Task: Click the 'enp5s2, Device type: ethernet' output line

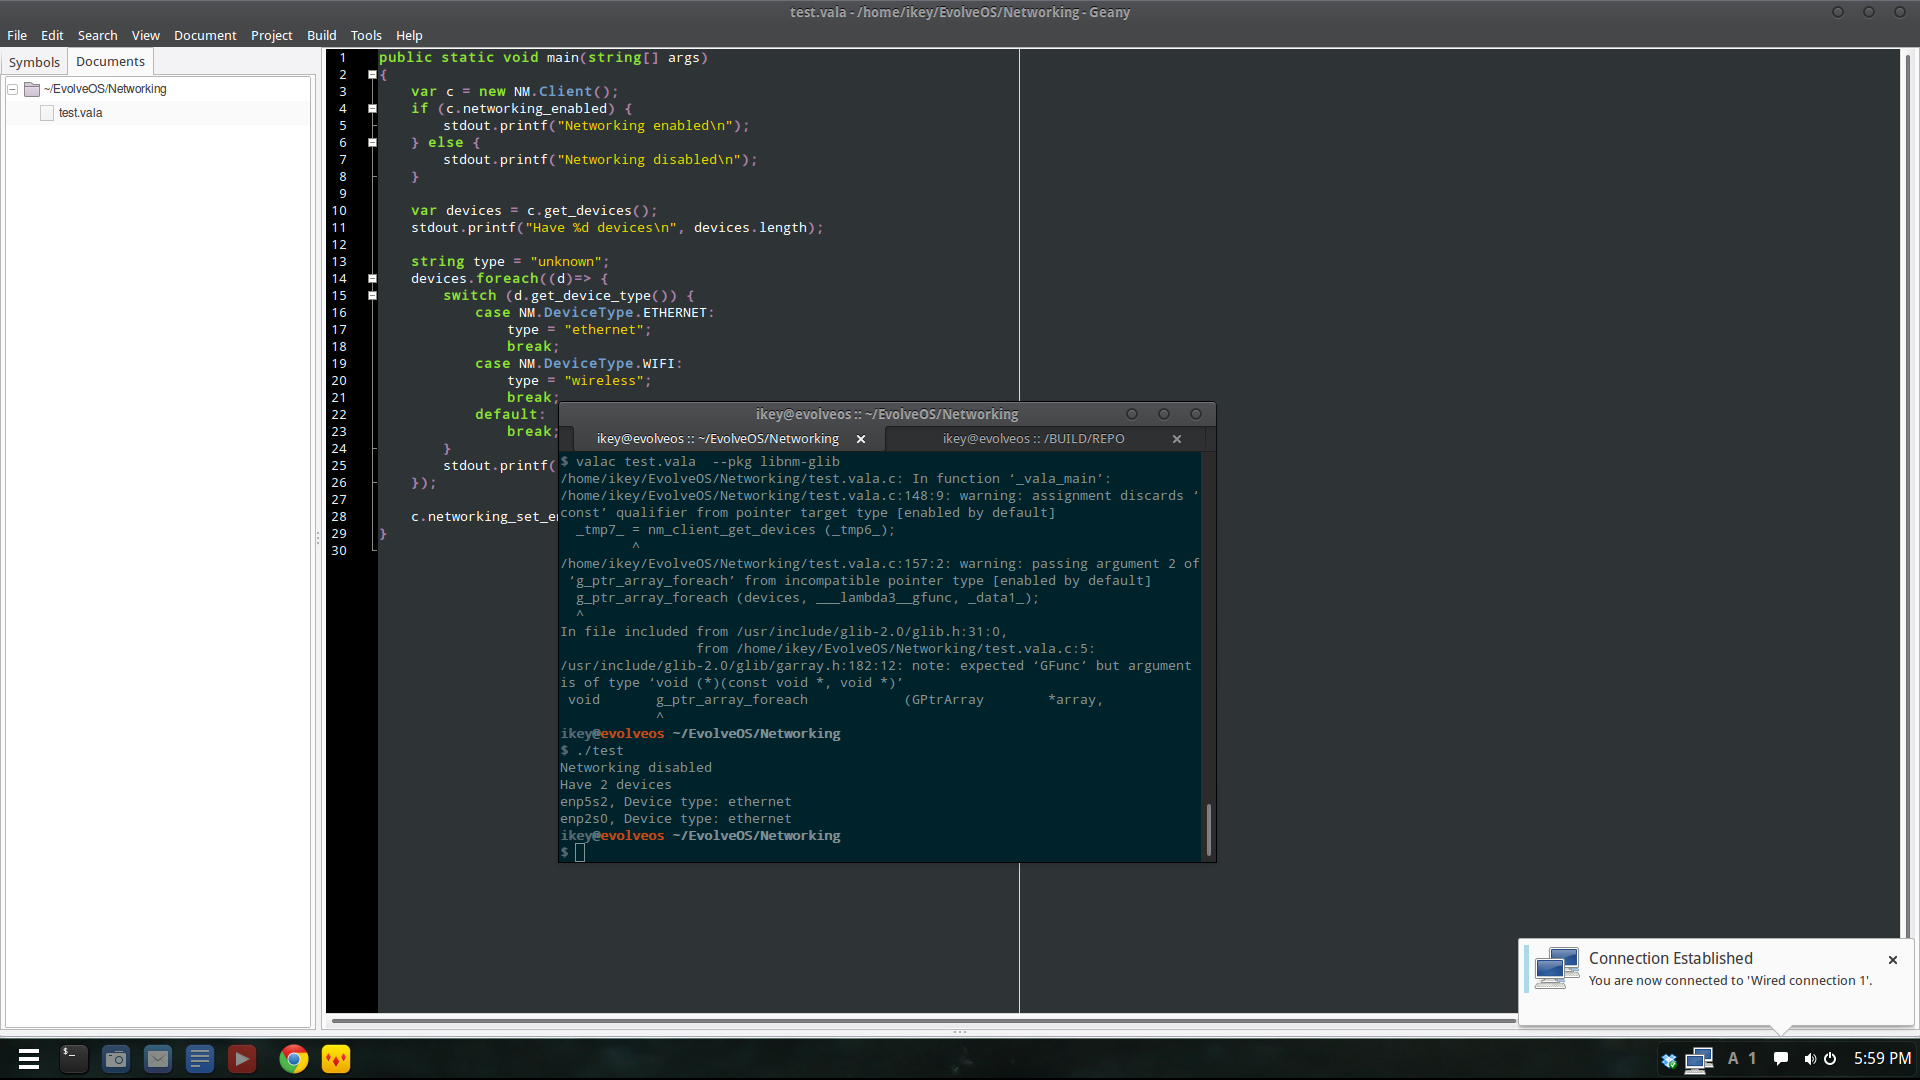Action: 676,802
